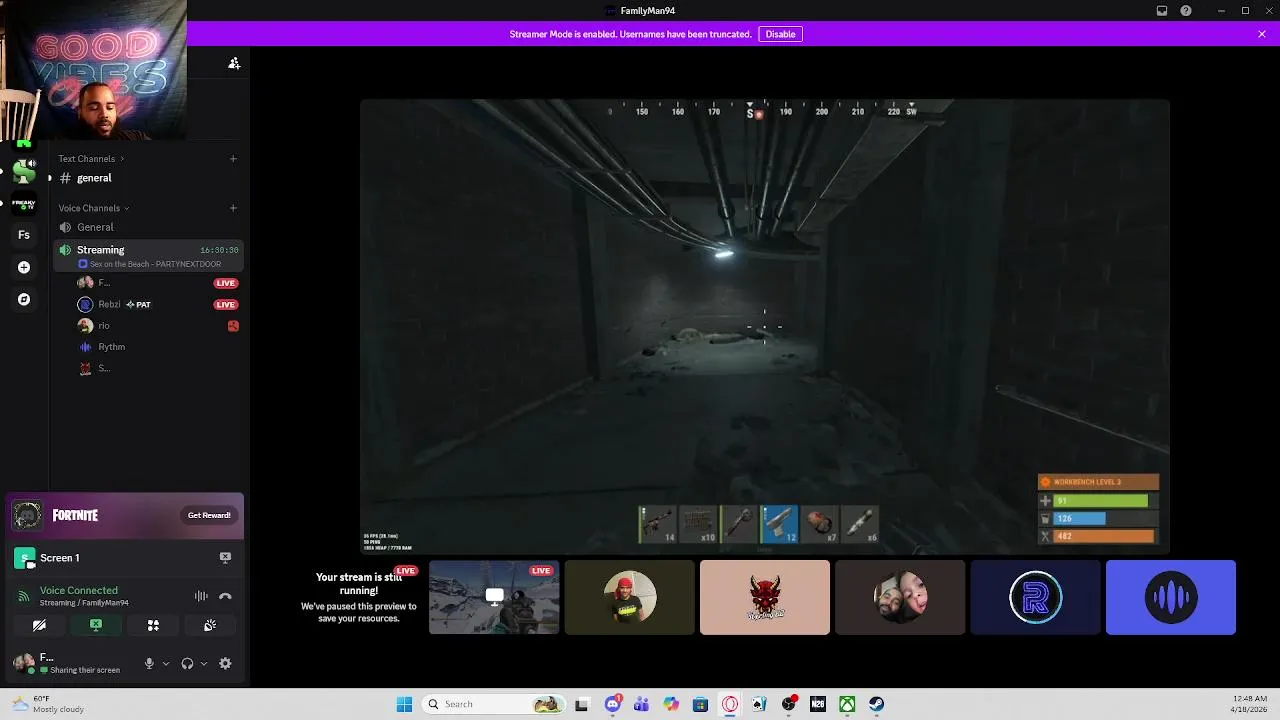Select the #general text channel

coord(148,178)
